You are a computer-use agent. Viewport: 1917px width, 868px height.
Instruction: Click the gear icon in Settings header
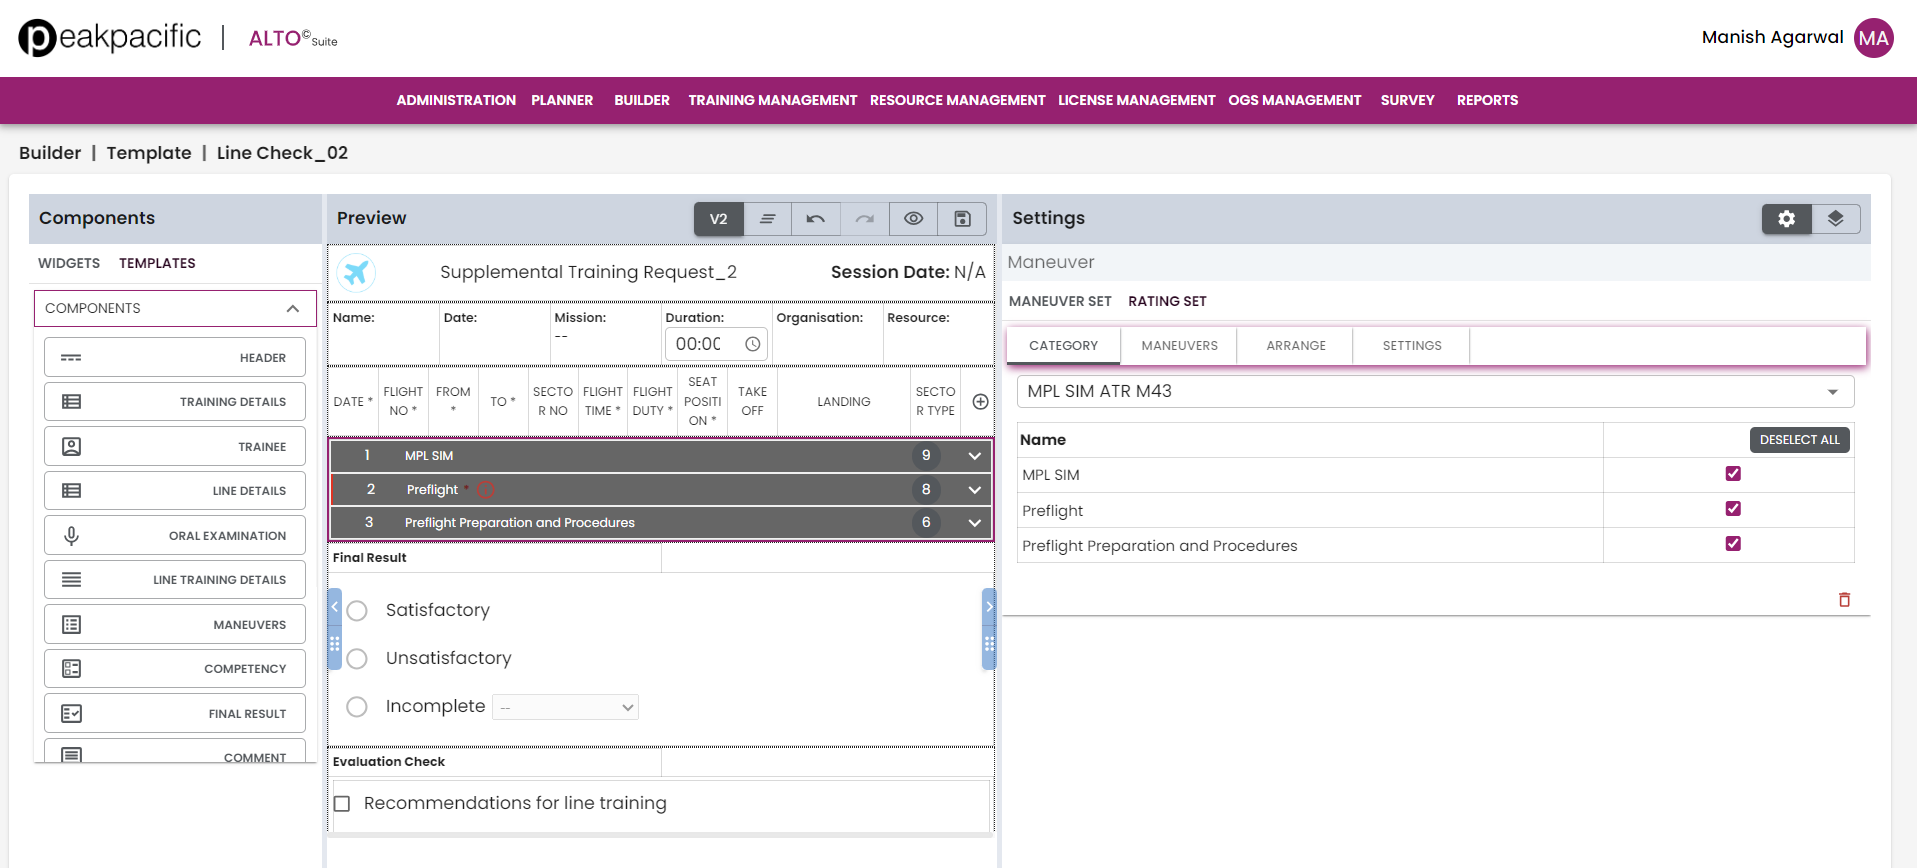click(1786, 219)
